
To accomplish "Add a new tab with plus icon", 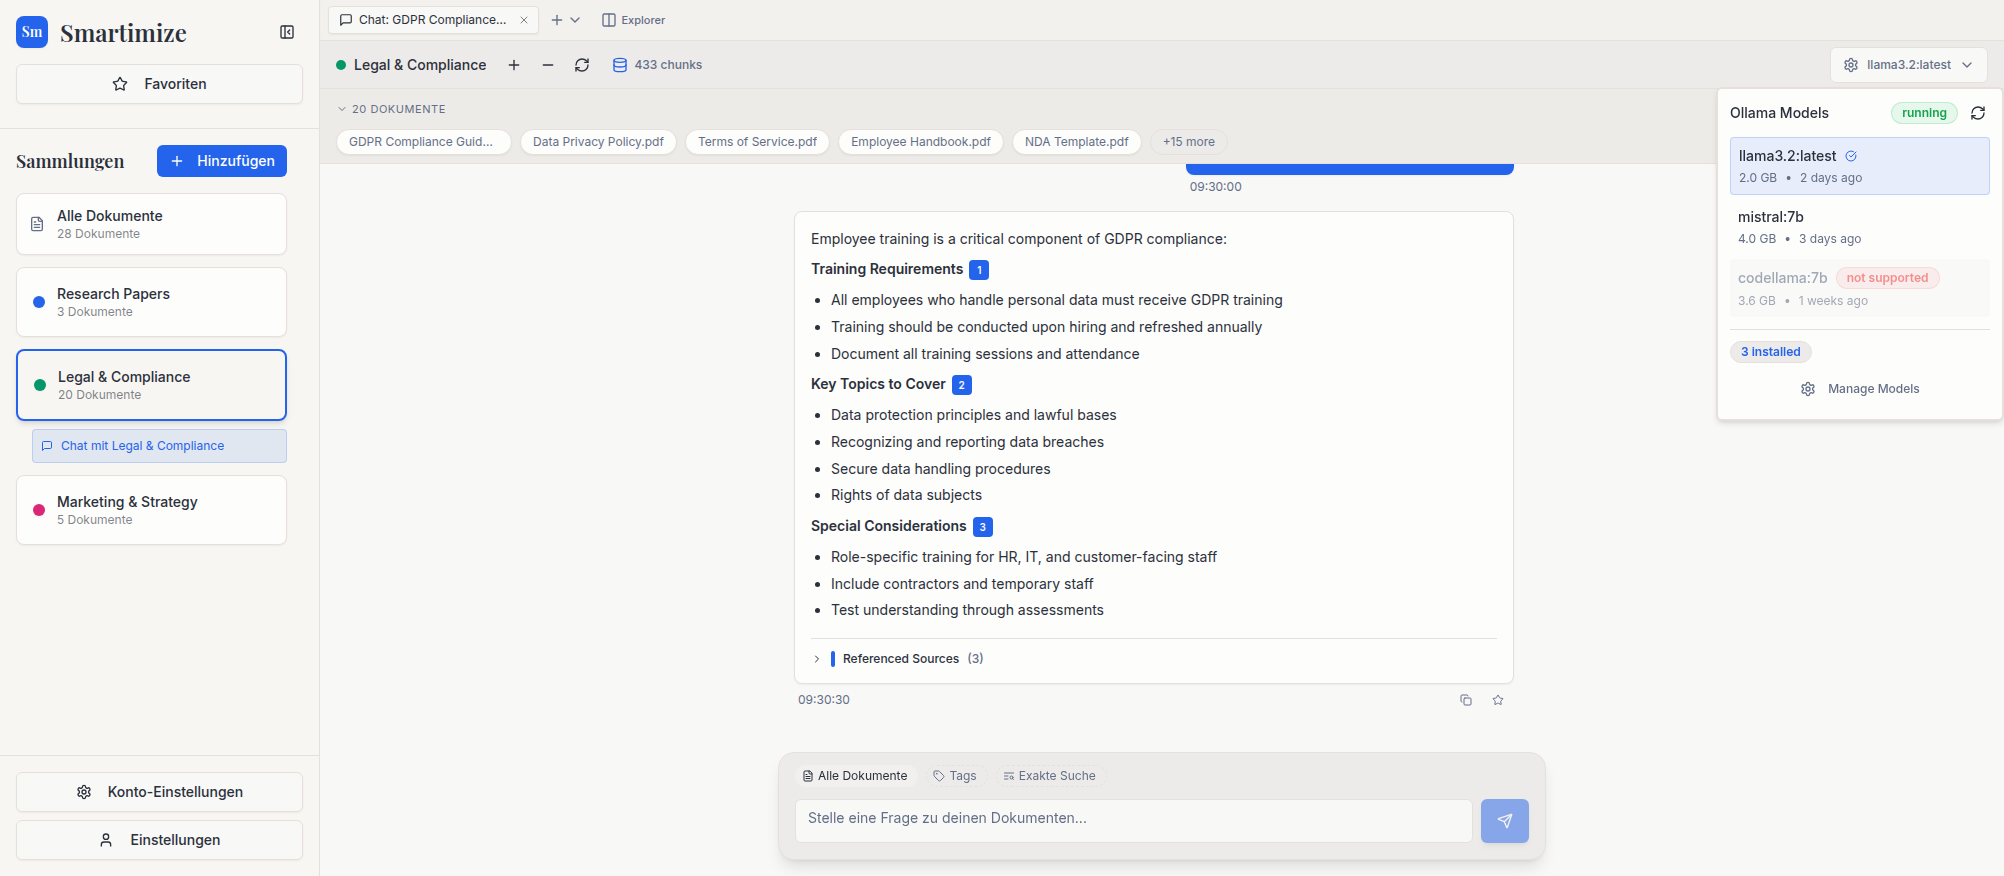I will coord(557,20).
